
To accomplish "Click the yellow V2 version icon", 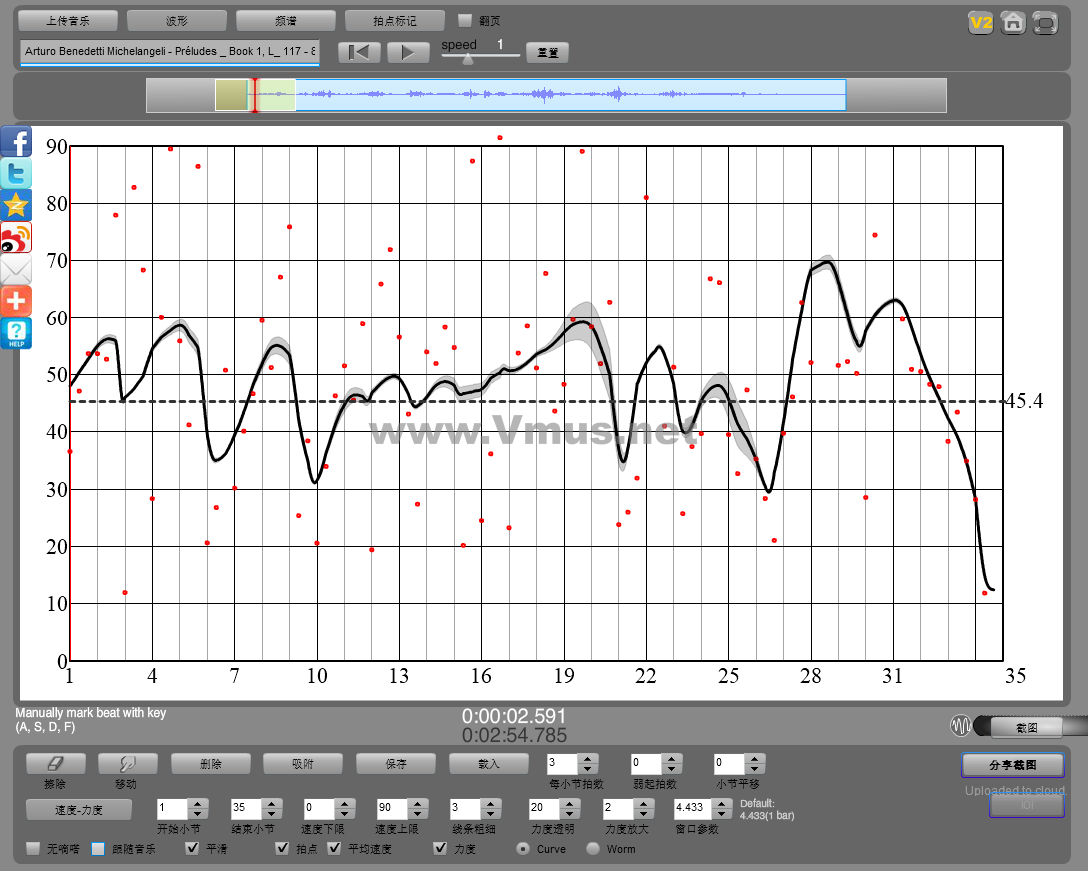I will [981, 23].
